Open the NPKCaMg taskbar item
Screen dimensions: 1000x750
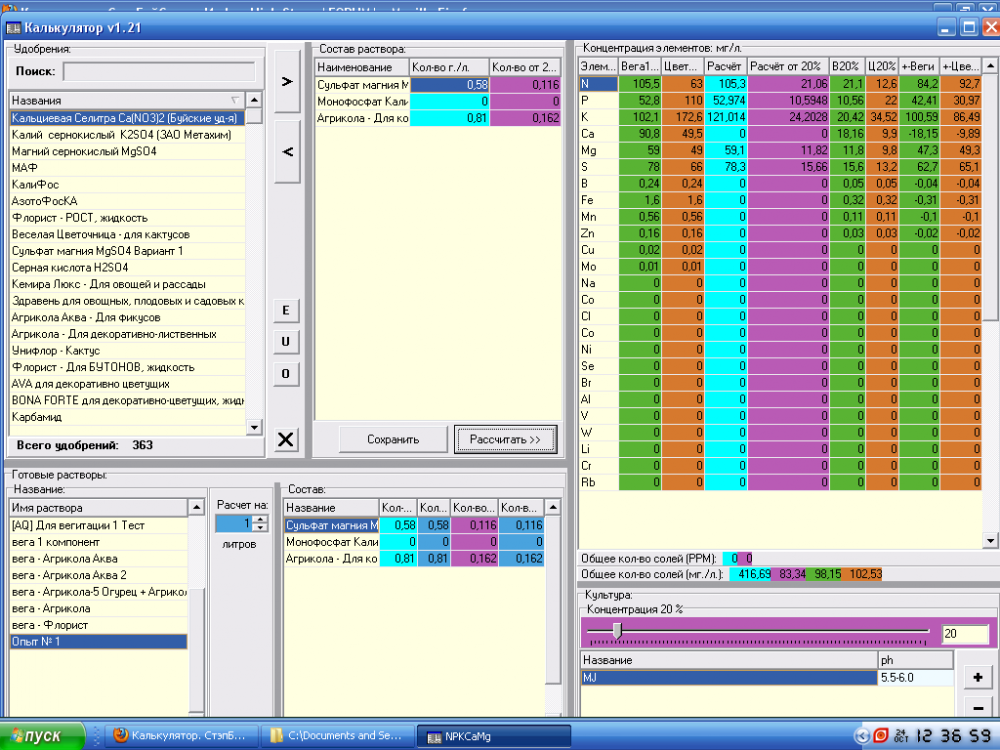(492, 736)
